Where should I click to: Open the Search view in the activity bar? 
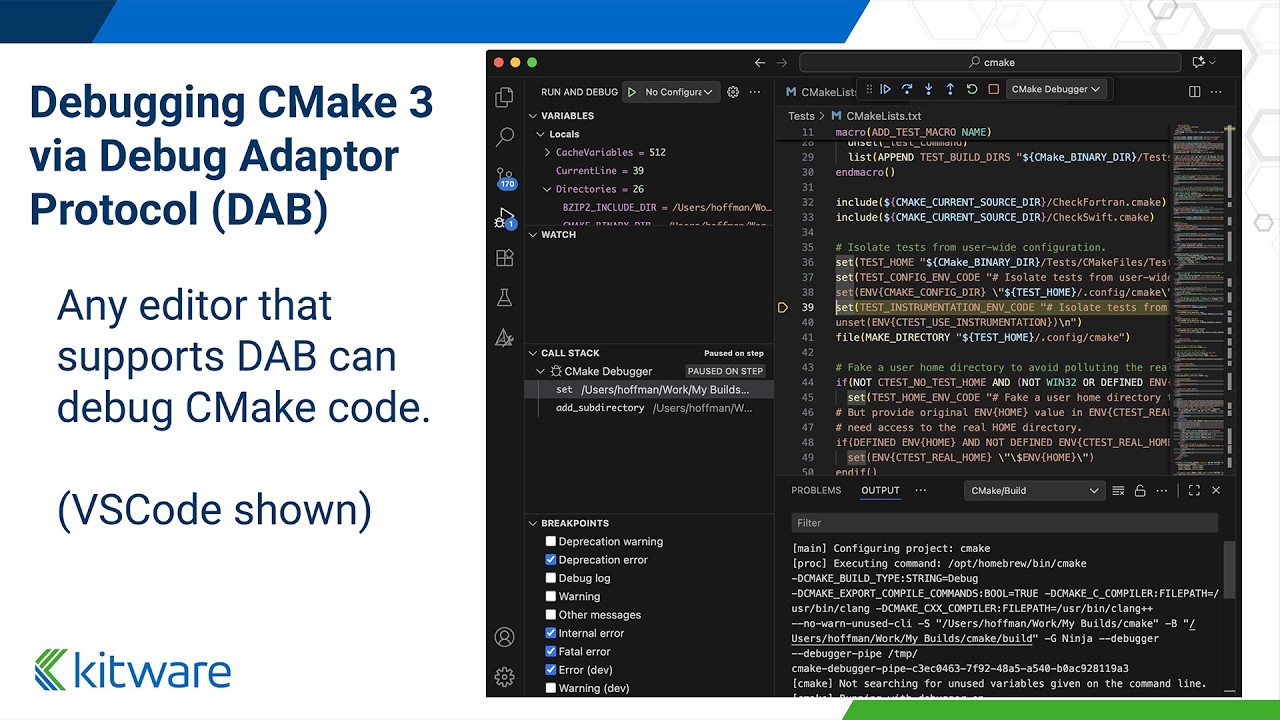(x=505, y=137)
